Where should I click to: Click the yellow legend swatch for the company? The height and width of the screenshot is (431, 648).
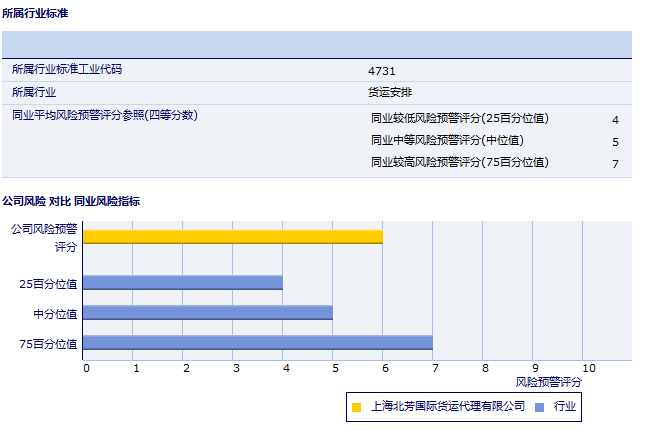[x=357, y=407]
